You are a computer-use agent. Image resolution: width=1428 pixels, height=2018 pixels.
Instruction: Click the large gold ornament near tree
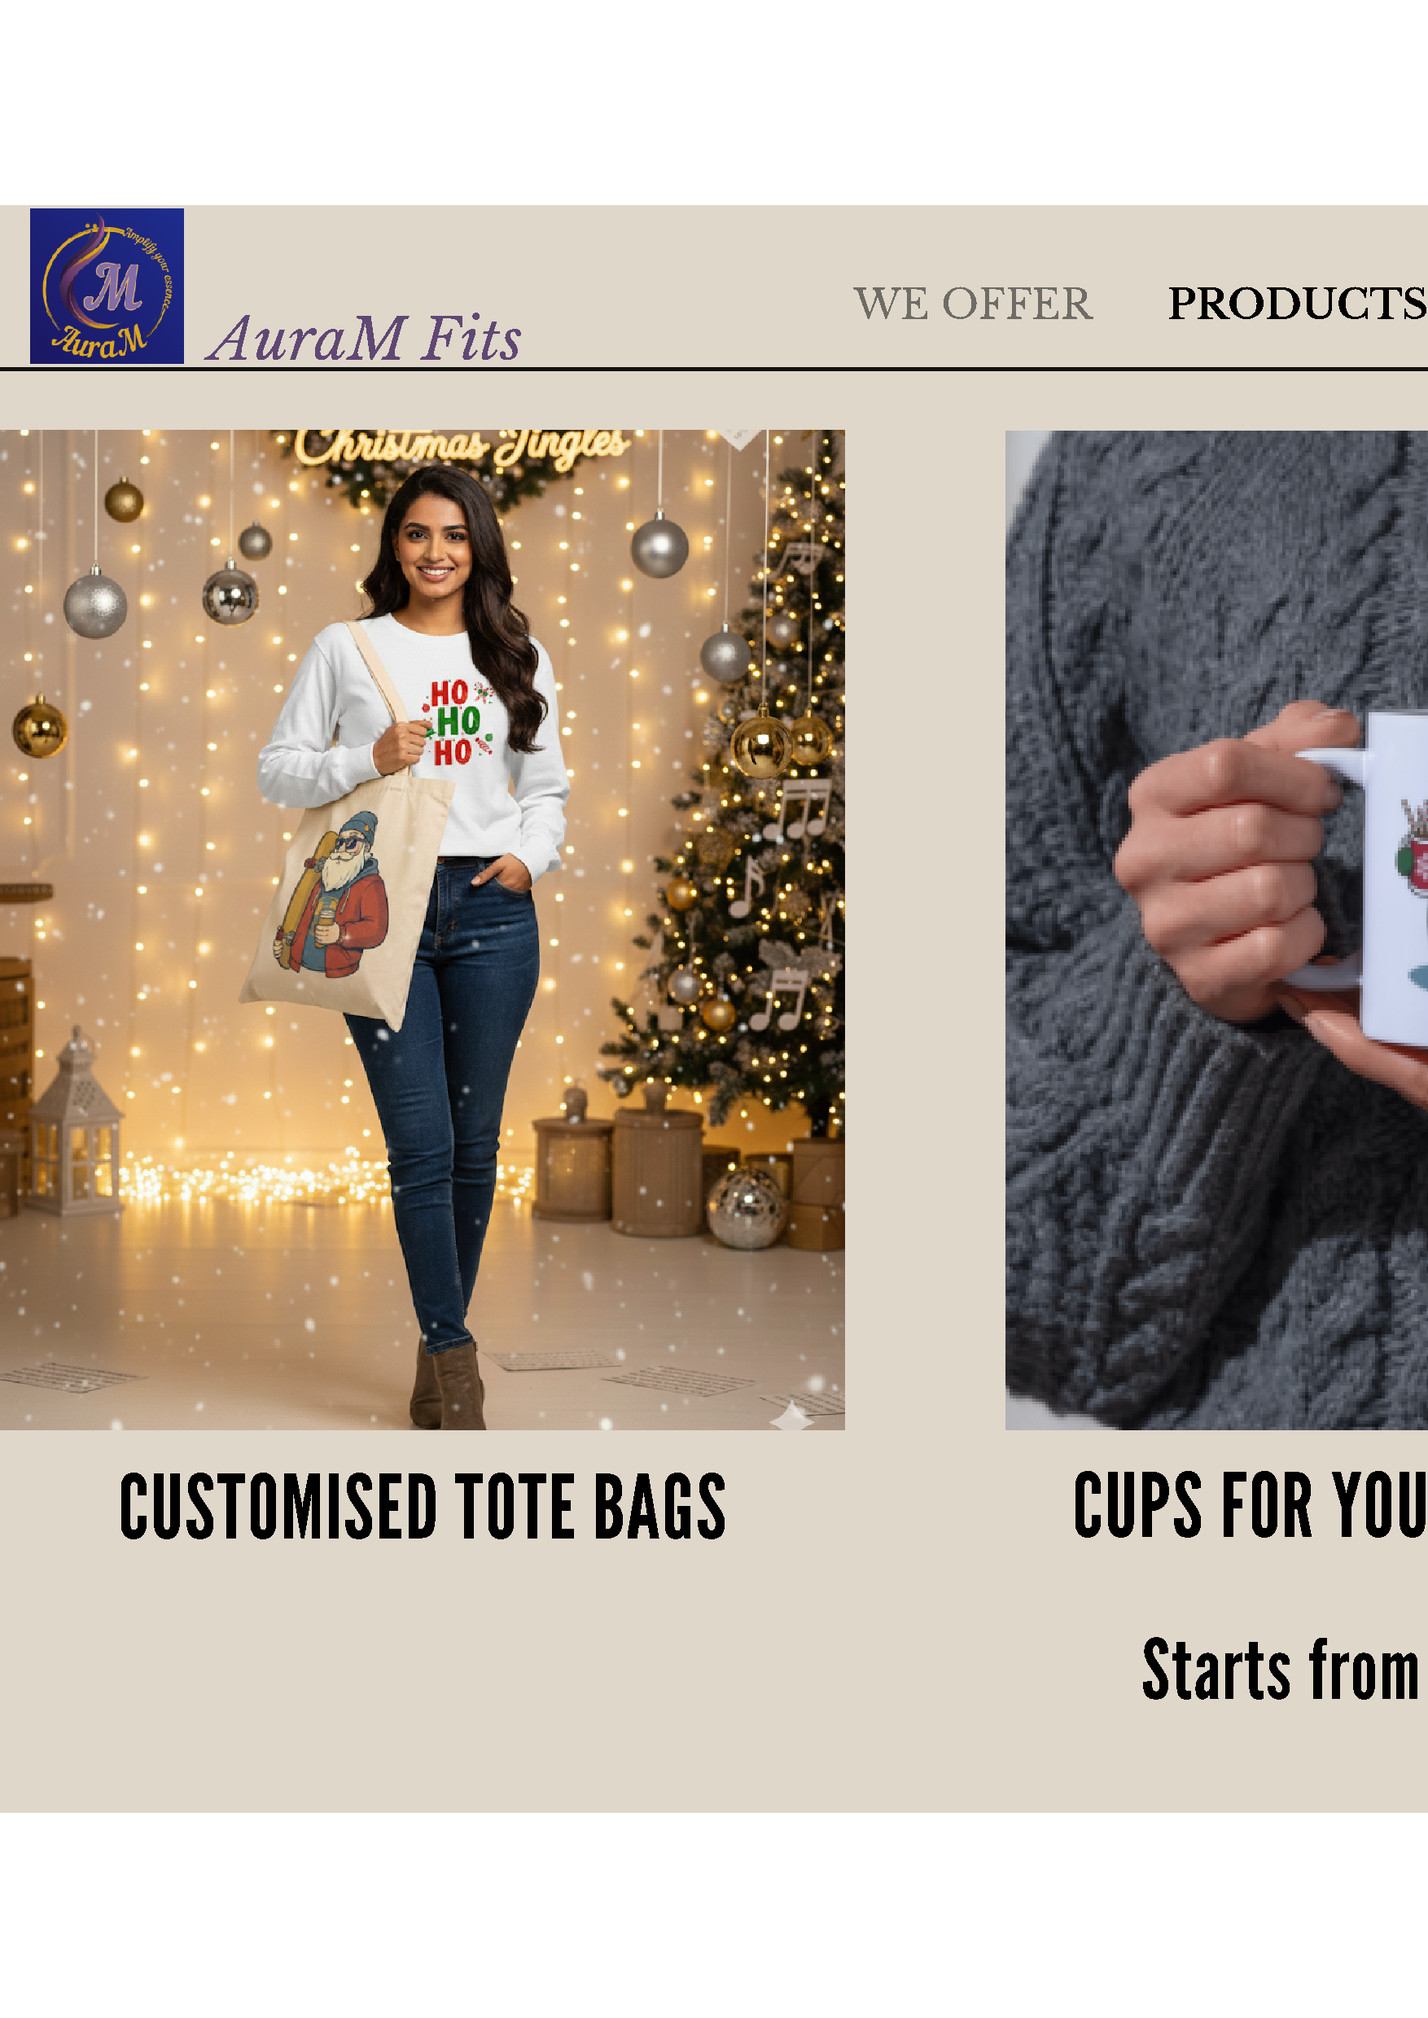[761, 744]
